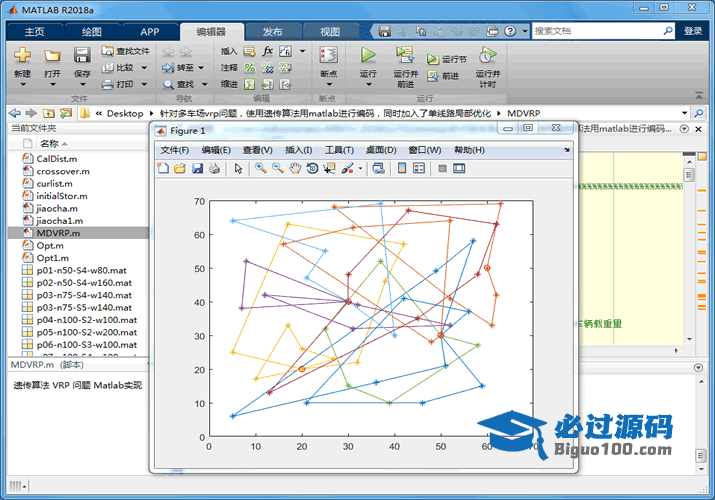
Task: Open Figure 1 Tools (工具) menu
Action: click(339, 150)
